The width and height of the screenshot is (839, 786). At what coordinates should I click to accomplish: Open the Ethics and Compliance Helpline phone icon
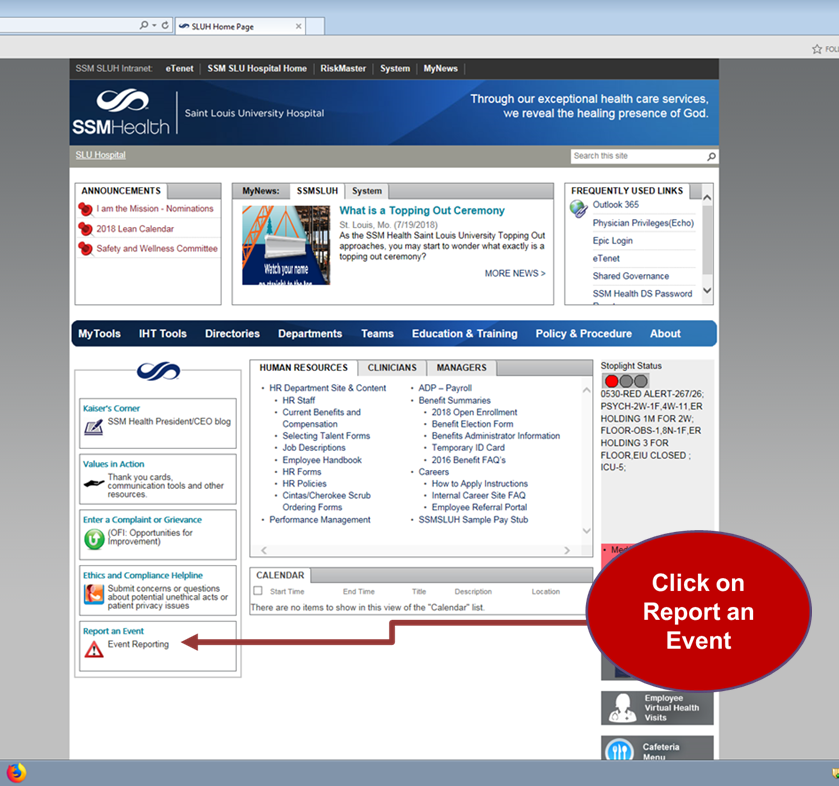(94, 593)
